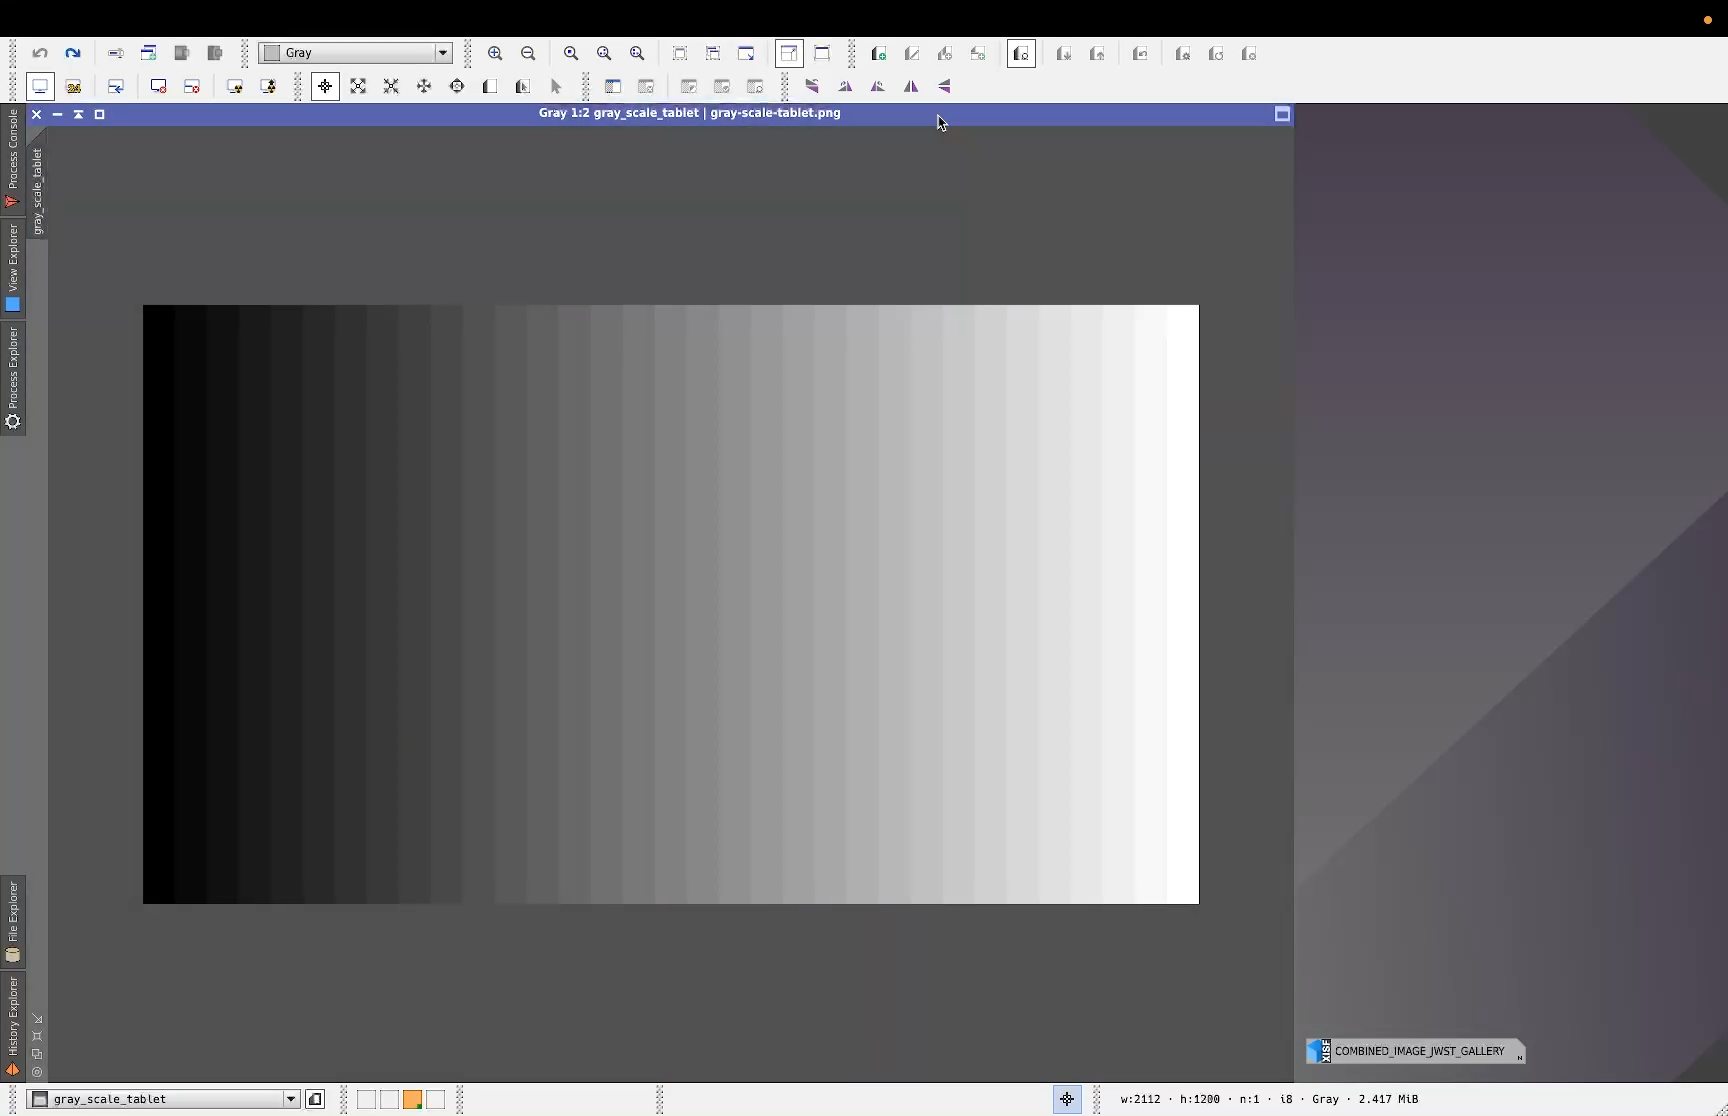Image resolution: width=1728 pixels, height=1116 pixels.
Task: Select the New Preview mode tool
Action: coord(490,86)
